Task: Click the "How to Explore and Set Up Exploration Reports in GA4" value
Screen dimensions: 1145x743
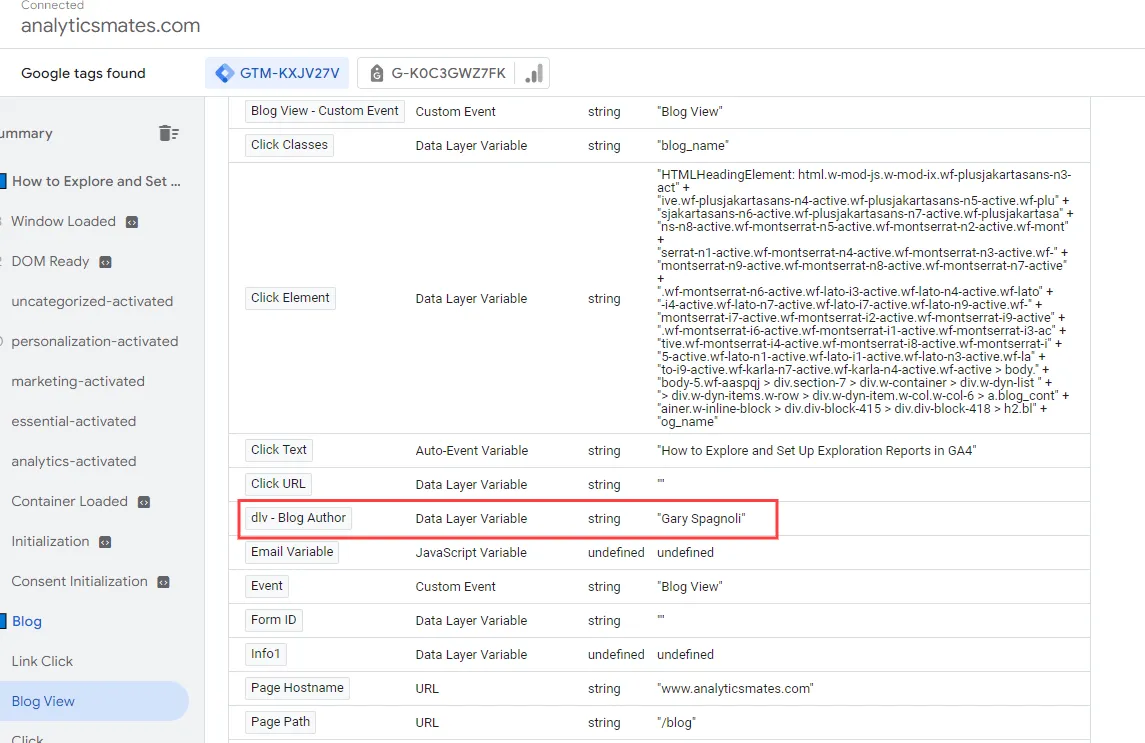Action: point(816,451)
